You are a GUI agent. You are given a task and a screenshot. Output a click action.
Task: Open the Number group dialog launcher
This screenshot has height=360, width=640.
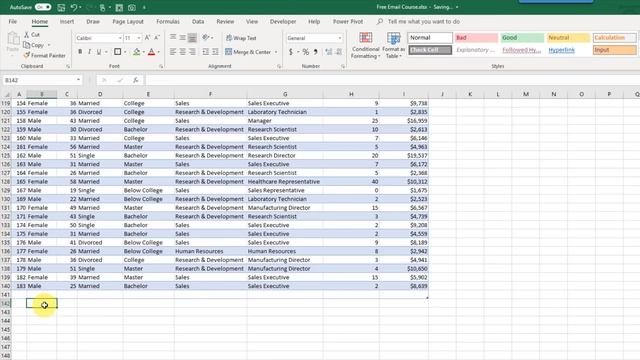(x=343, y=66)
